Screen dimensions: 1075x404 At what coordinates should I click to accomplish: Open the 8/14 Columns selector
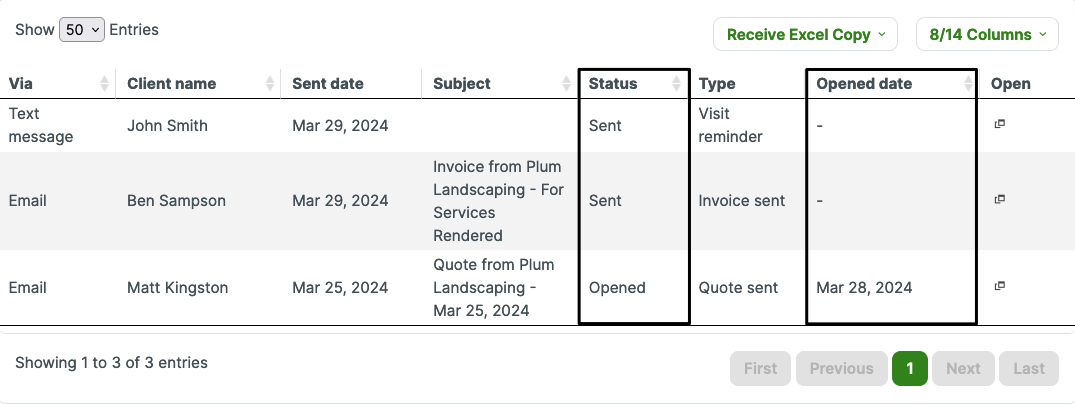[x=987, y=34]
